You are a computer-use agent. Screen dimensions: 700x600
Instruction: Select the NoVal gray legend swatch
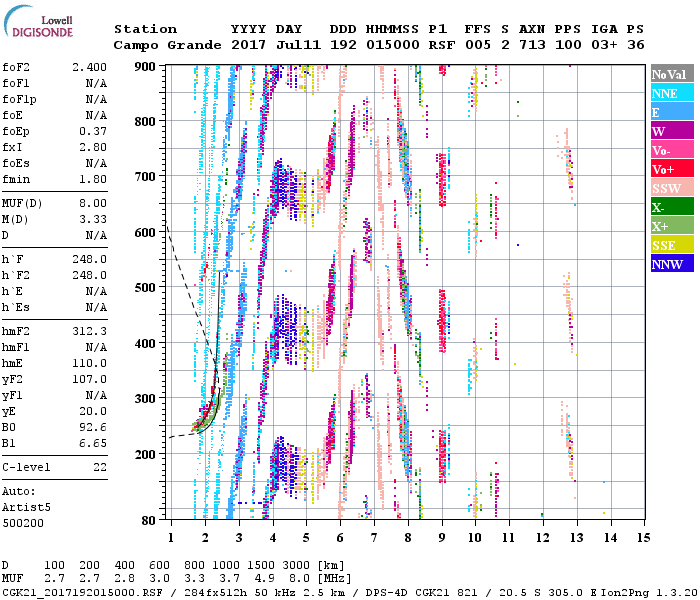[672, 74]
